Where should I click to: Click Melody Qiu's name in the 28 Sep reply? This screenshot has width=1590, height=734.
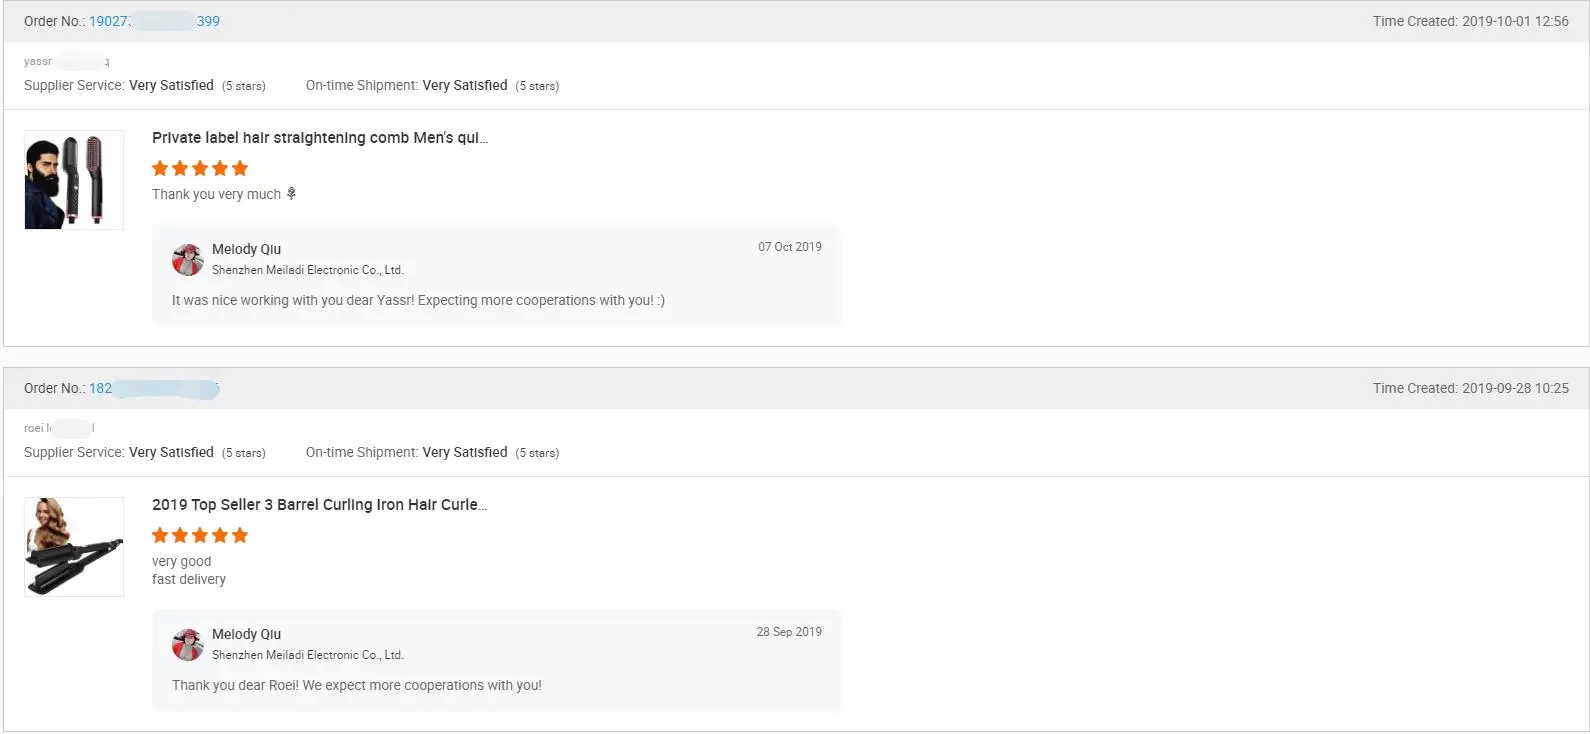(x=246, y=634)
